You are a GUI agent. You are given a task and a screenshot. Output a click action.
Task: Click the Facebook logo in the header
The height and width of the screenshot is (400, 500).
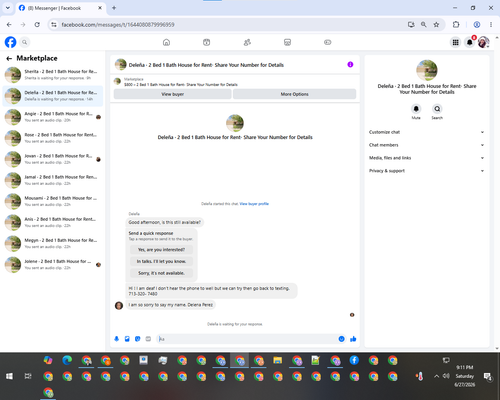[x=10, y=42]
